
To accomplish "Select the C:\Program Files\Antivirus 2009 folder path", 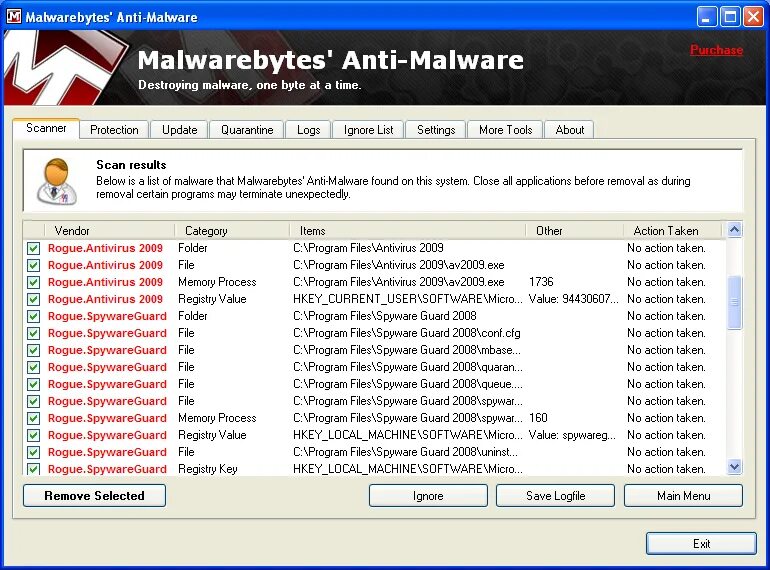I will pyautogui.click(x=368, y=248).
